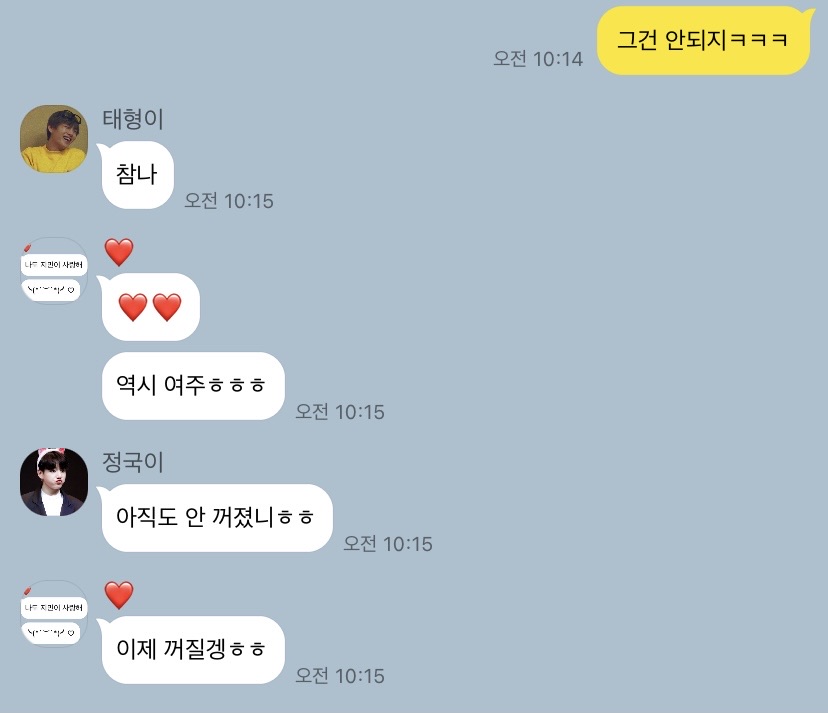Click the timestamp beside 아직도 안 꺼졌니
The height and width of the screenshot is (713, 828).
388,544
